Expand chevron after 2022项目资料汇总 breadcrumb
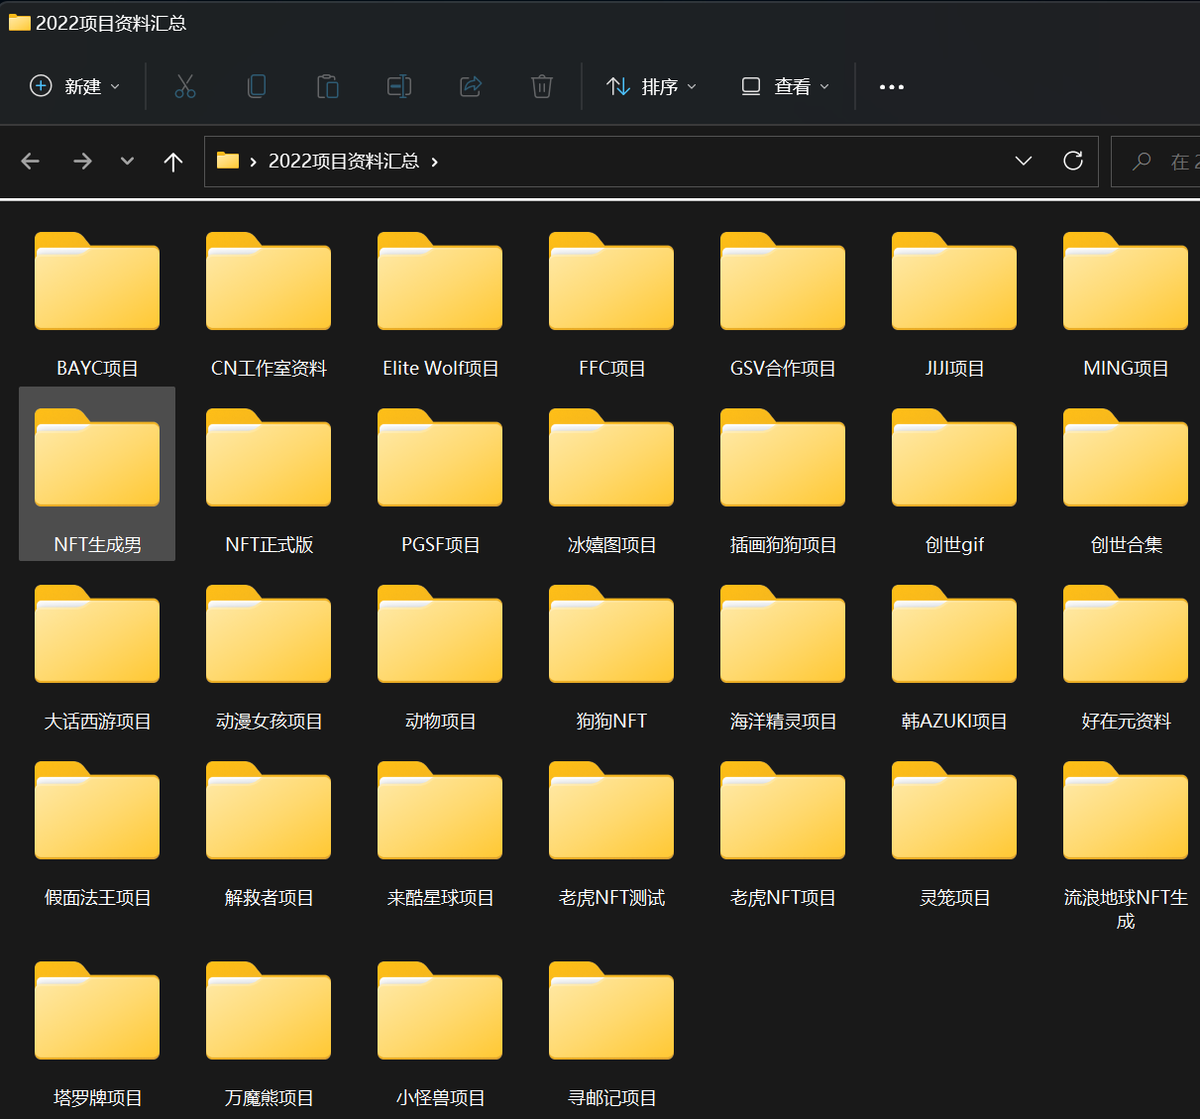 (435, 161)
